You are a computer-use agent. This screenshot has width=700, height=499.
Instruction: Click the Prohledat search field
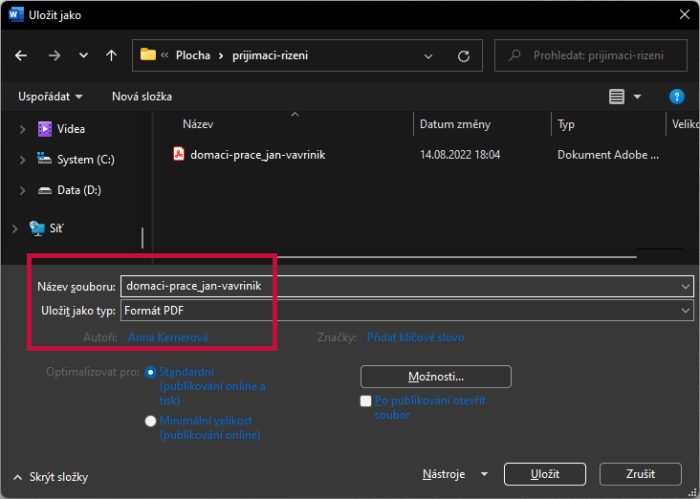(x=591, y=55)
